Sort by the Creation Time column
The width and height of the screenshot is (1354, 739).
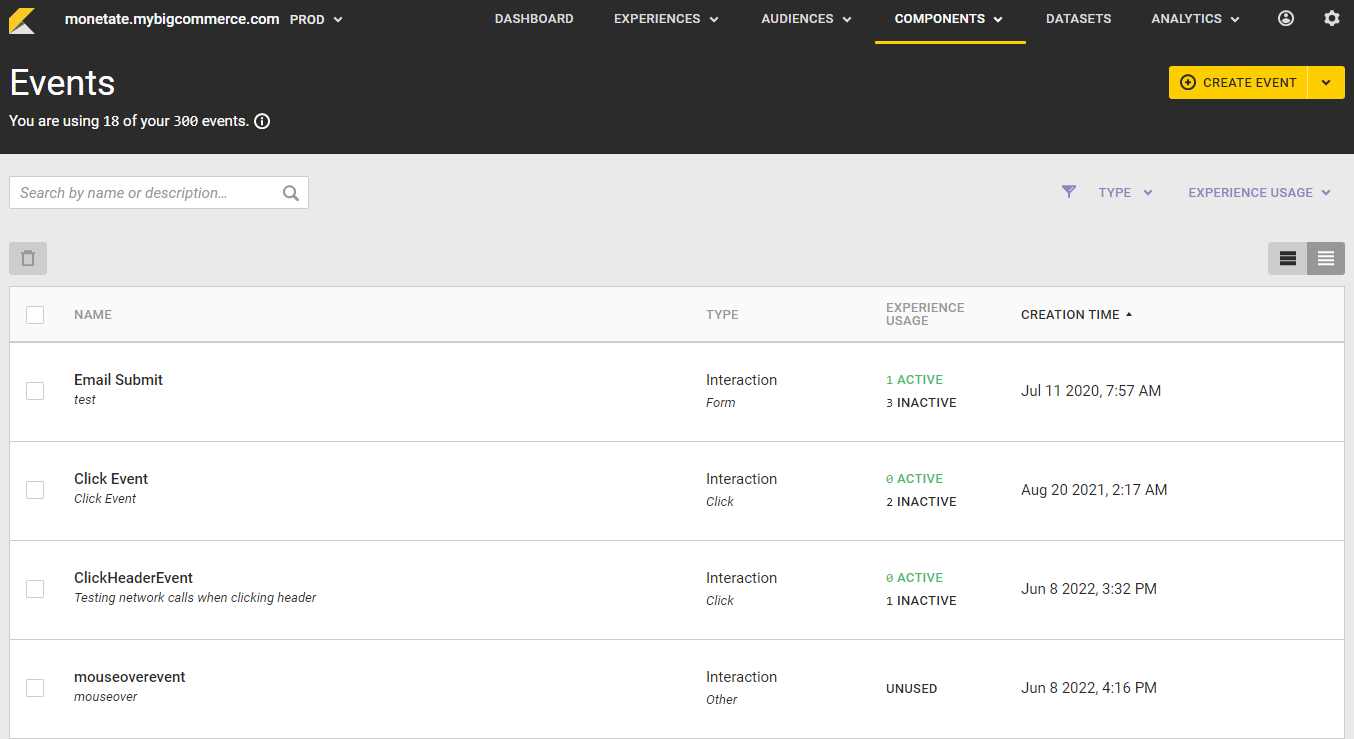1077,315
